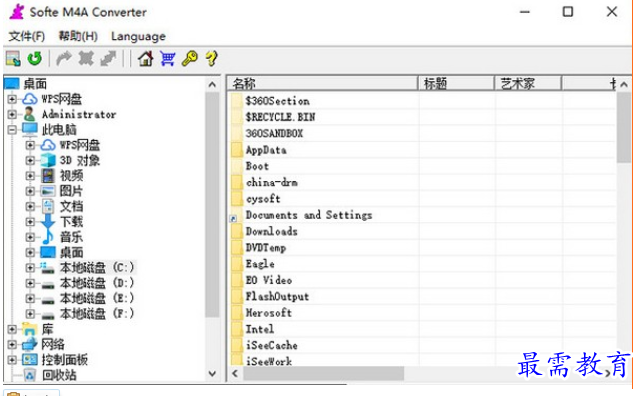The image size is (639, 396).
Task: Click the shopping cart buy icon
Action: (167, 59)
